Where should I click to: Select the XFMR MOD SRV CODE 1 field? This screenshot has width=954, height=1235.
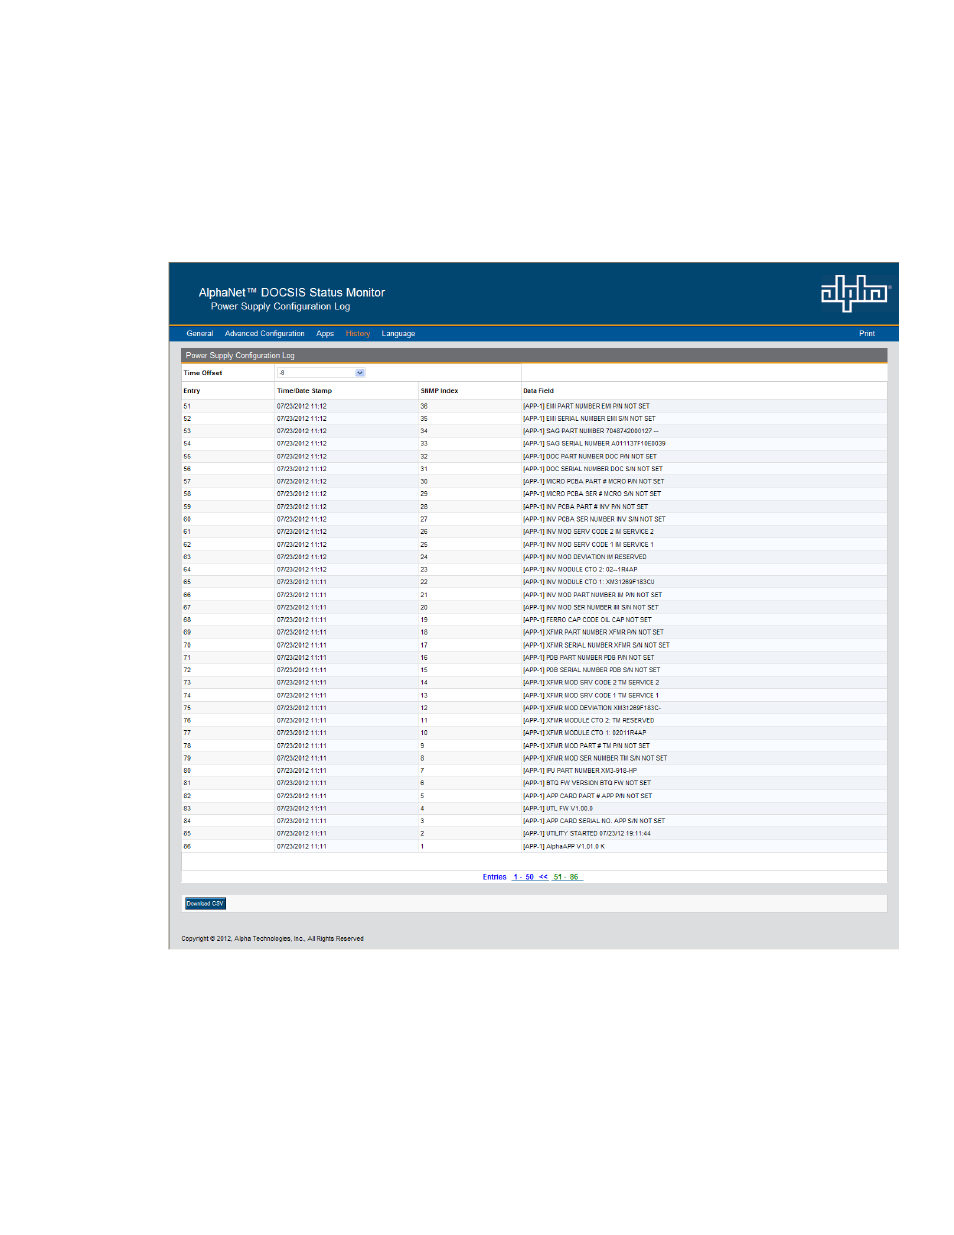pos(591,695)
